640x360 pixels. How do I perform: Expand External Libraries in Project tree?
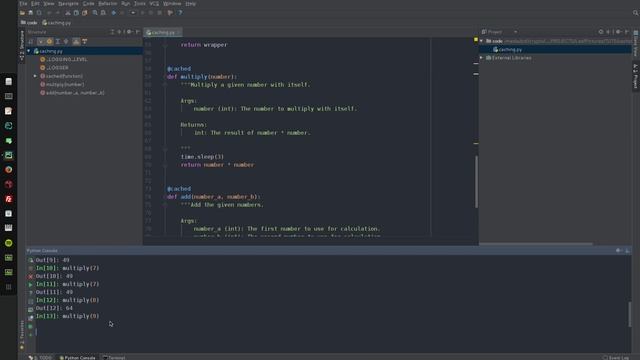(x=482, y=58)
